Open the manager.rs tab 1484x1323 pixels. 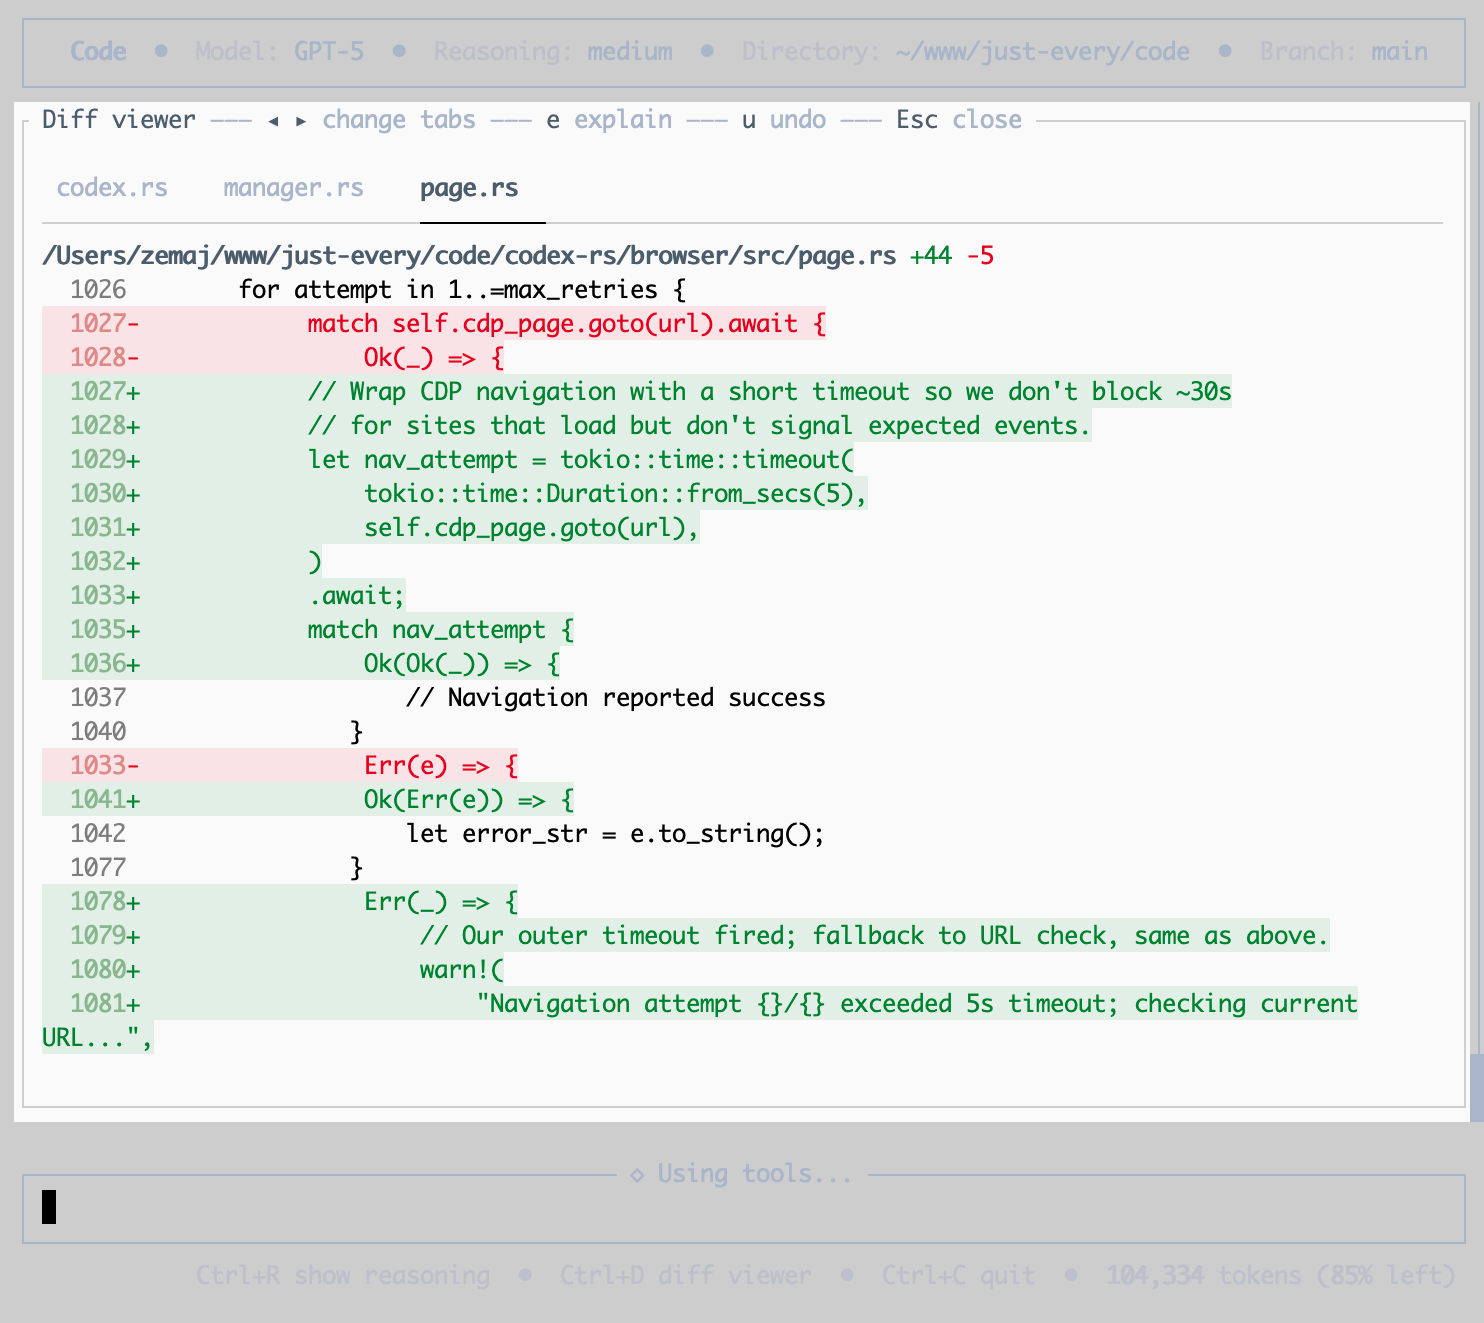click(x=293, y=188)
